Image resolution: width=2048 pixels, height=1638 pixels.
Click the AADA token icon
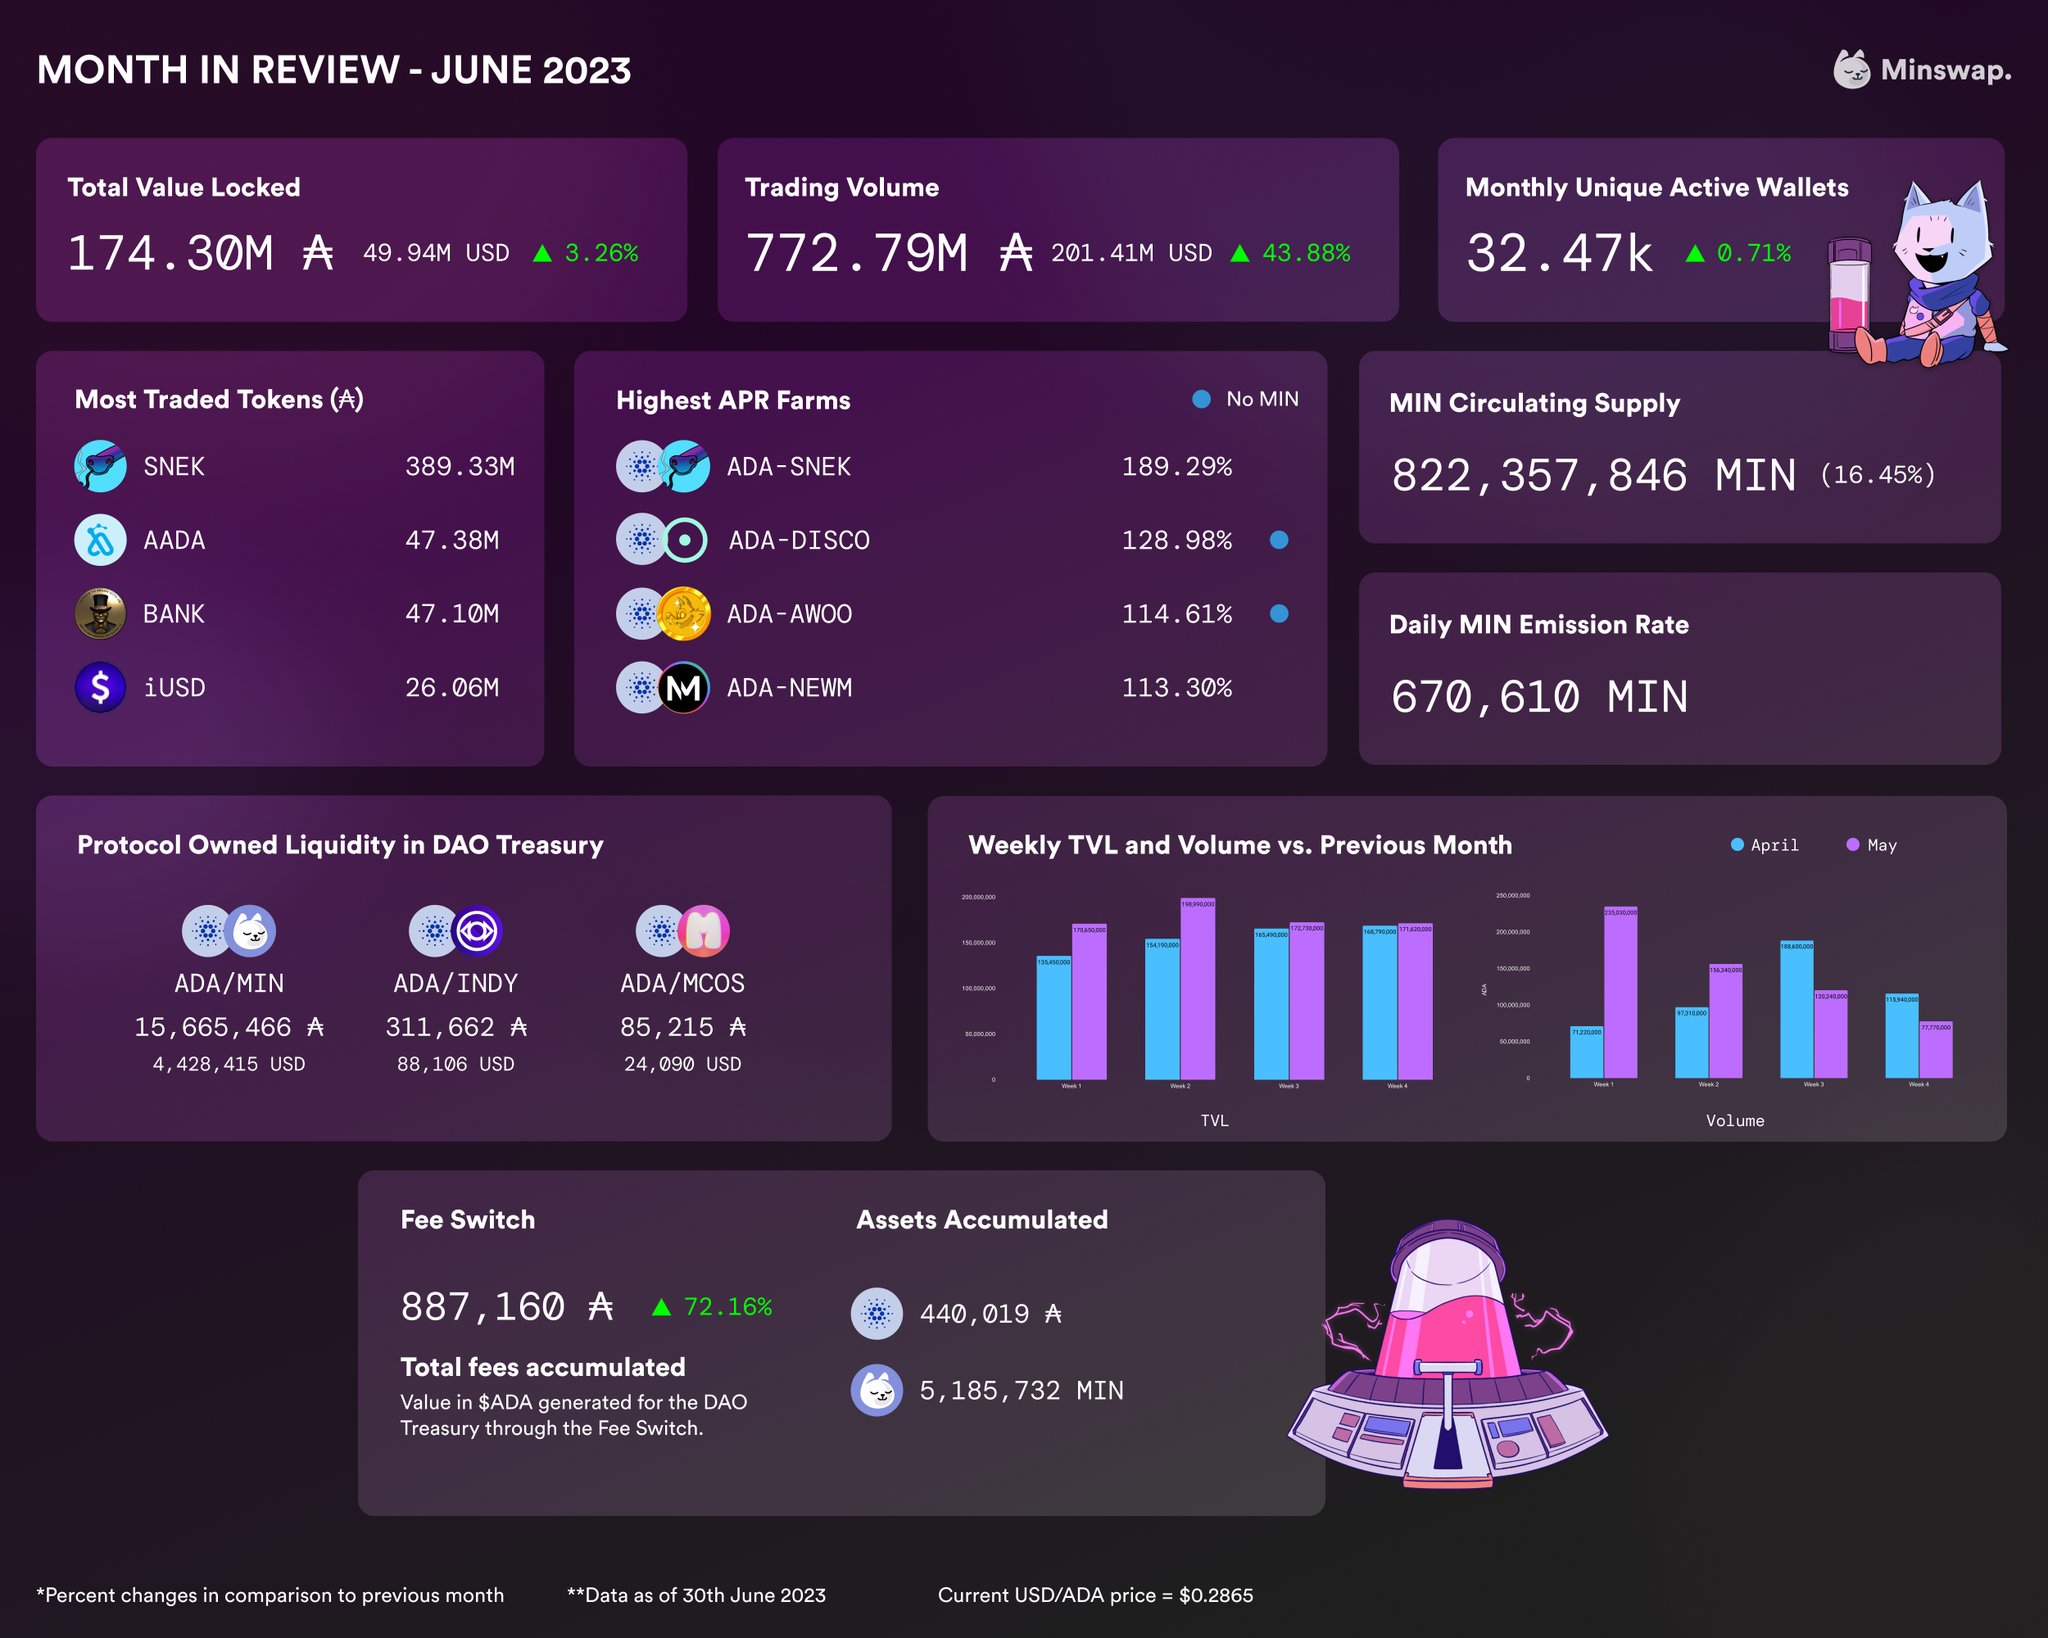click(x=101, y=540)
